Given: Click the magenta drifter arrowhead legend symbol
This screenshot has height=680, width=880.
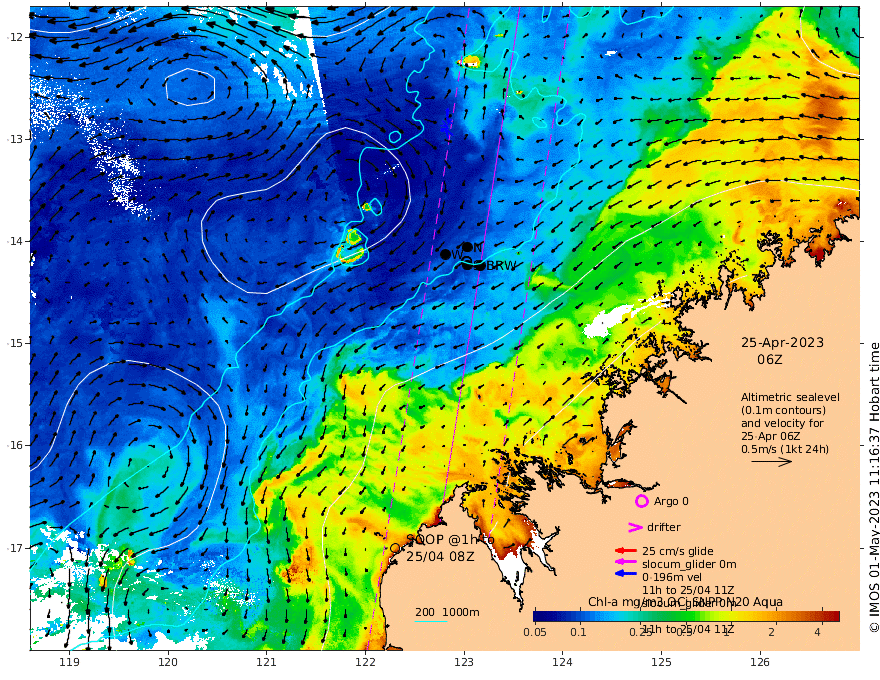Looking at the screenshot, I should pos(635,527).
